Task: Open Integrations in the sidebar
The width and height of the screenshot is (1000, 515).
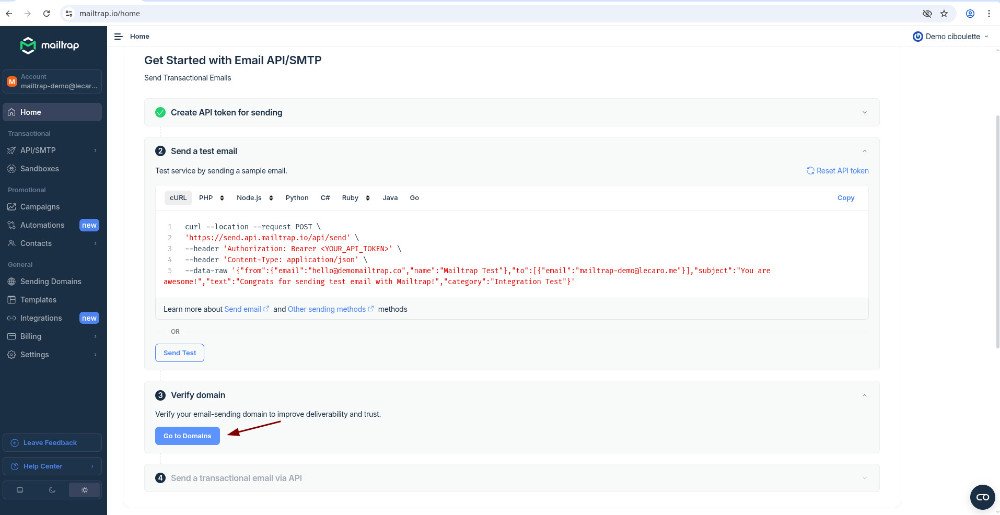Action: coord(41,318)
